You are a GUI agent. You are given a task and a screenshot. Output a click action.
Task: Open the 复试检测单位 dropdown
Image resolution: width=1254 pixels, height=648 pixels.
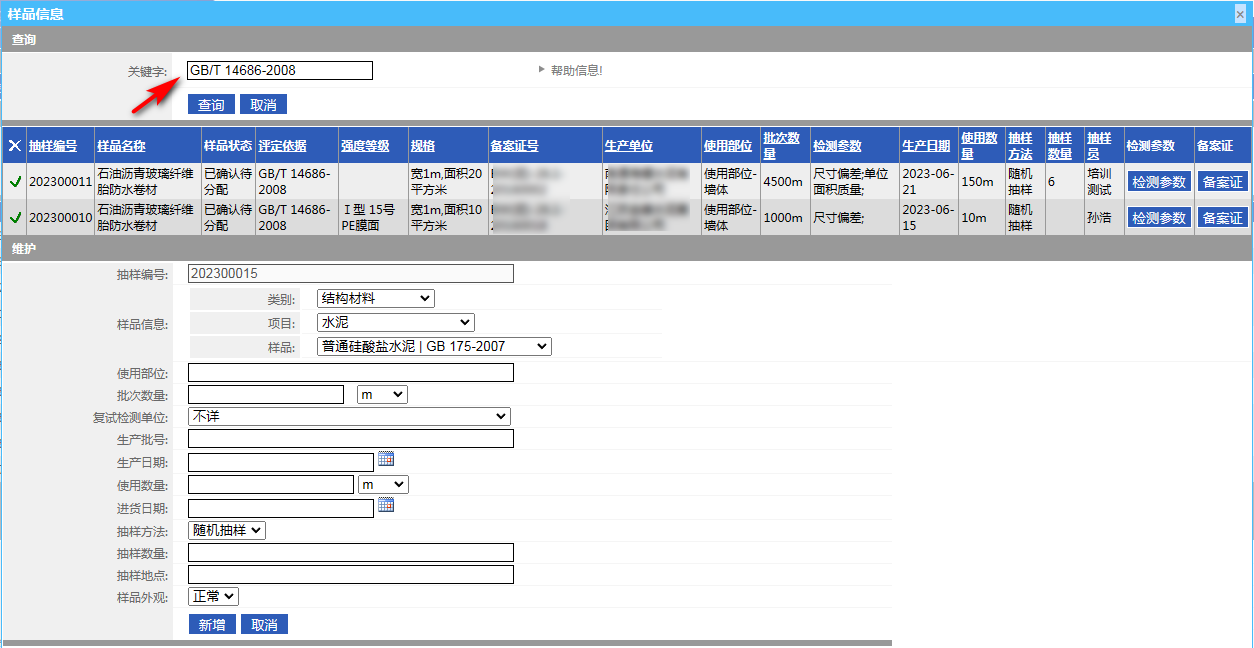[349, 416]
